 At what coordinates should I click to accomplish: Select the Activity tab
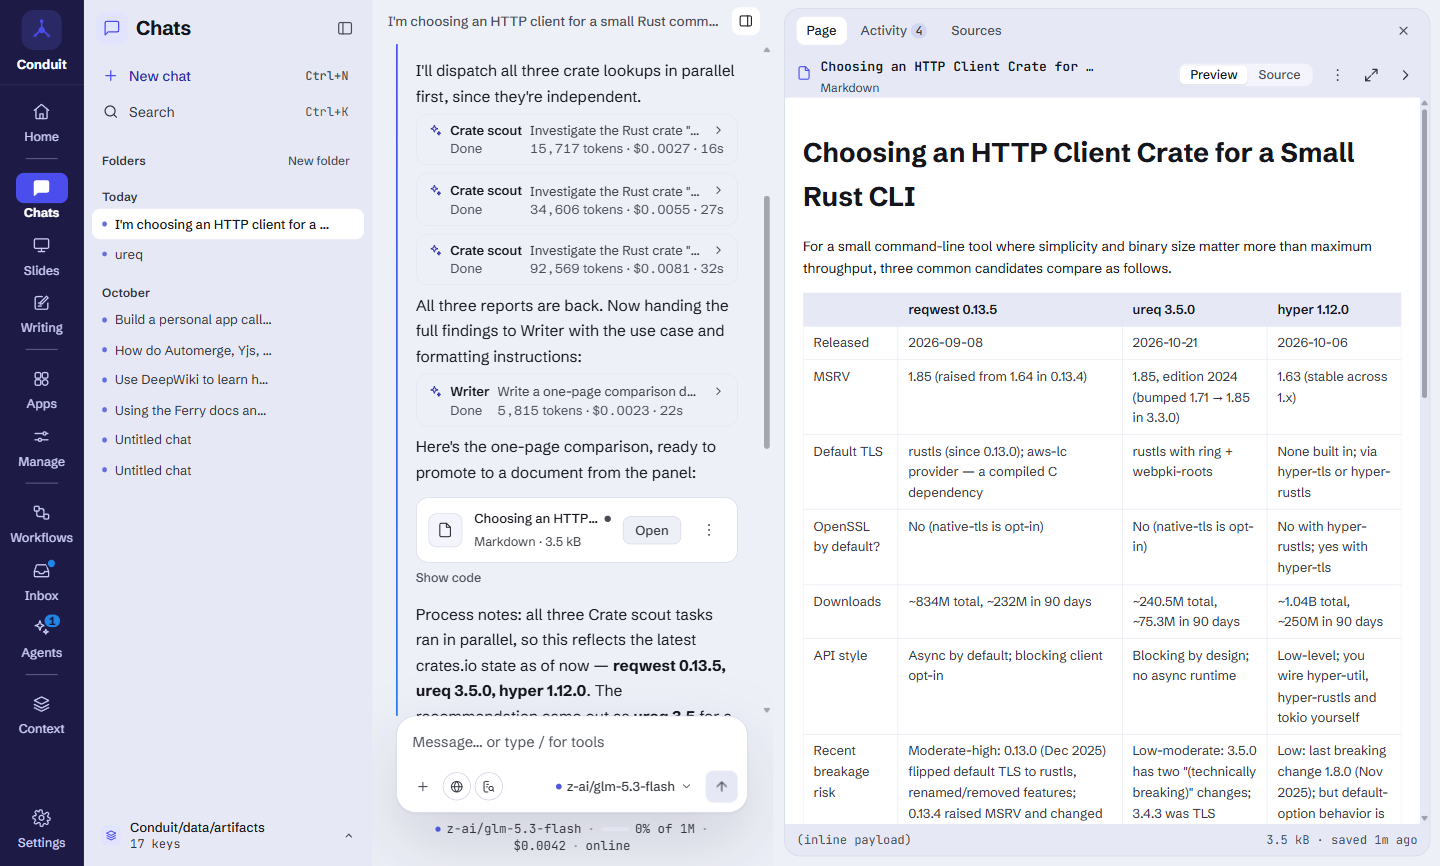tap(892, 31)
